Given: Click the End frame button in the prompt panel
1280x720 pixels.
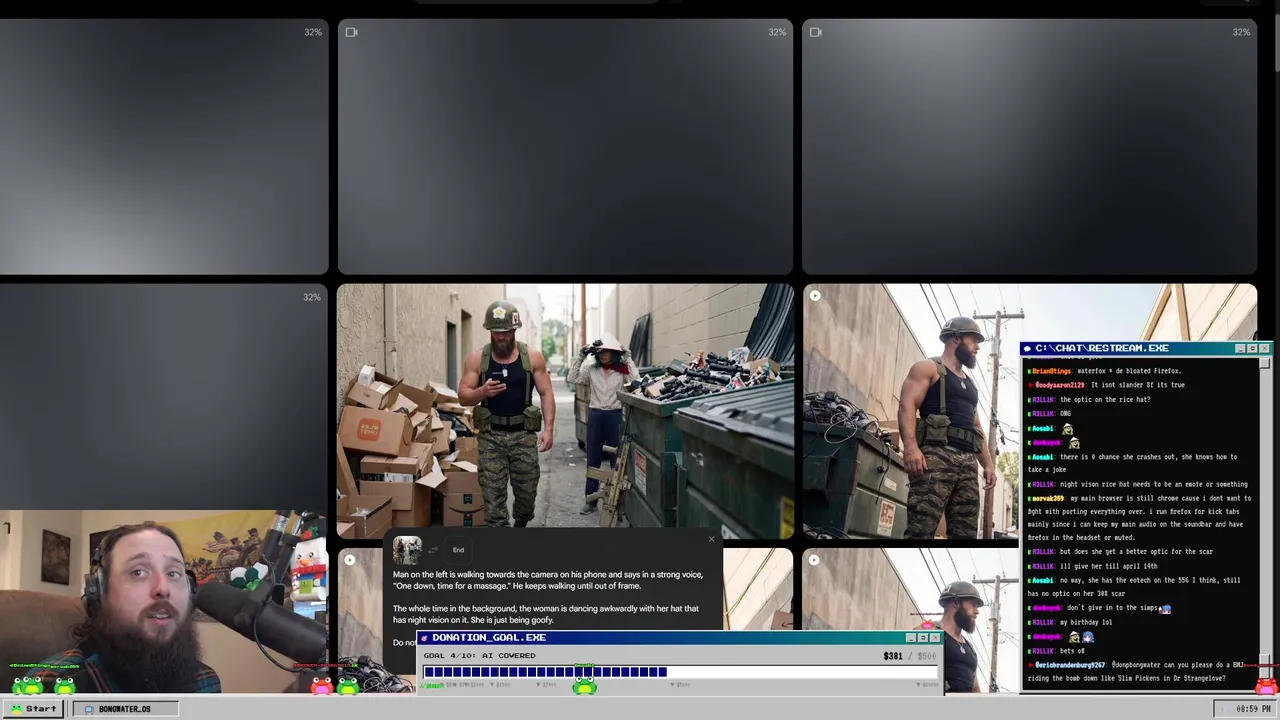Looking at the screenshot, I should (x=458, y=550).
